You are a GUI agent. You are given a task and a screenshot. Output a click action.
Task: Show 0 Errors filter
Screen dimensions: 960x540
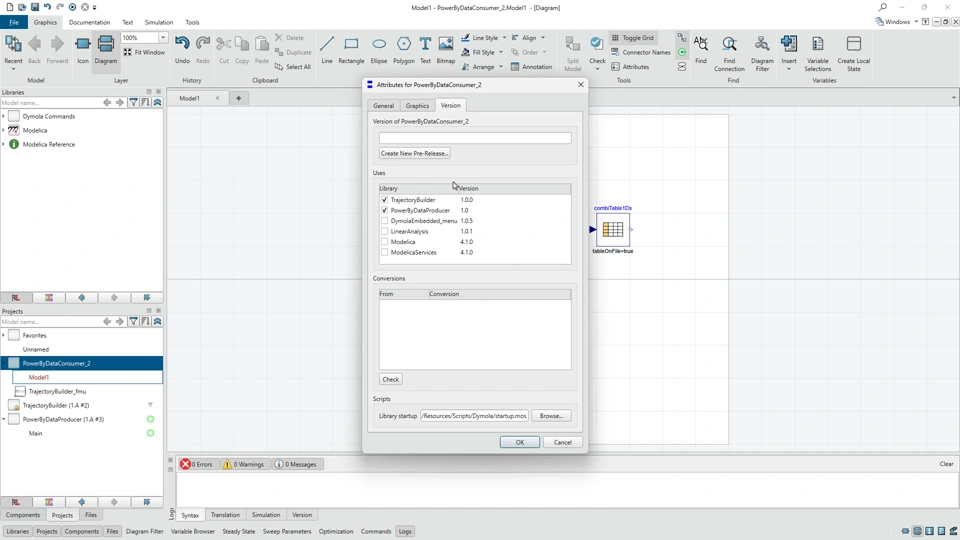coord(197,464)
